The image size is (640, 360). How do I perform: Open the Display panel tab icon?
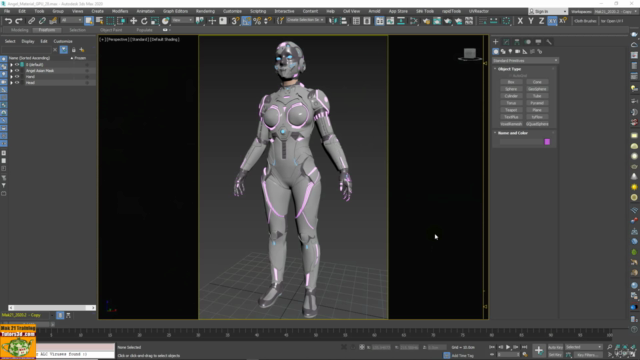(538, 42)
